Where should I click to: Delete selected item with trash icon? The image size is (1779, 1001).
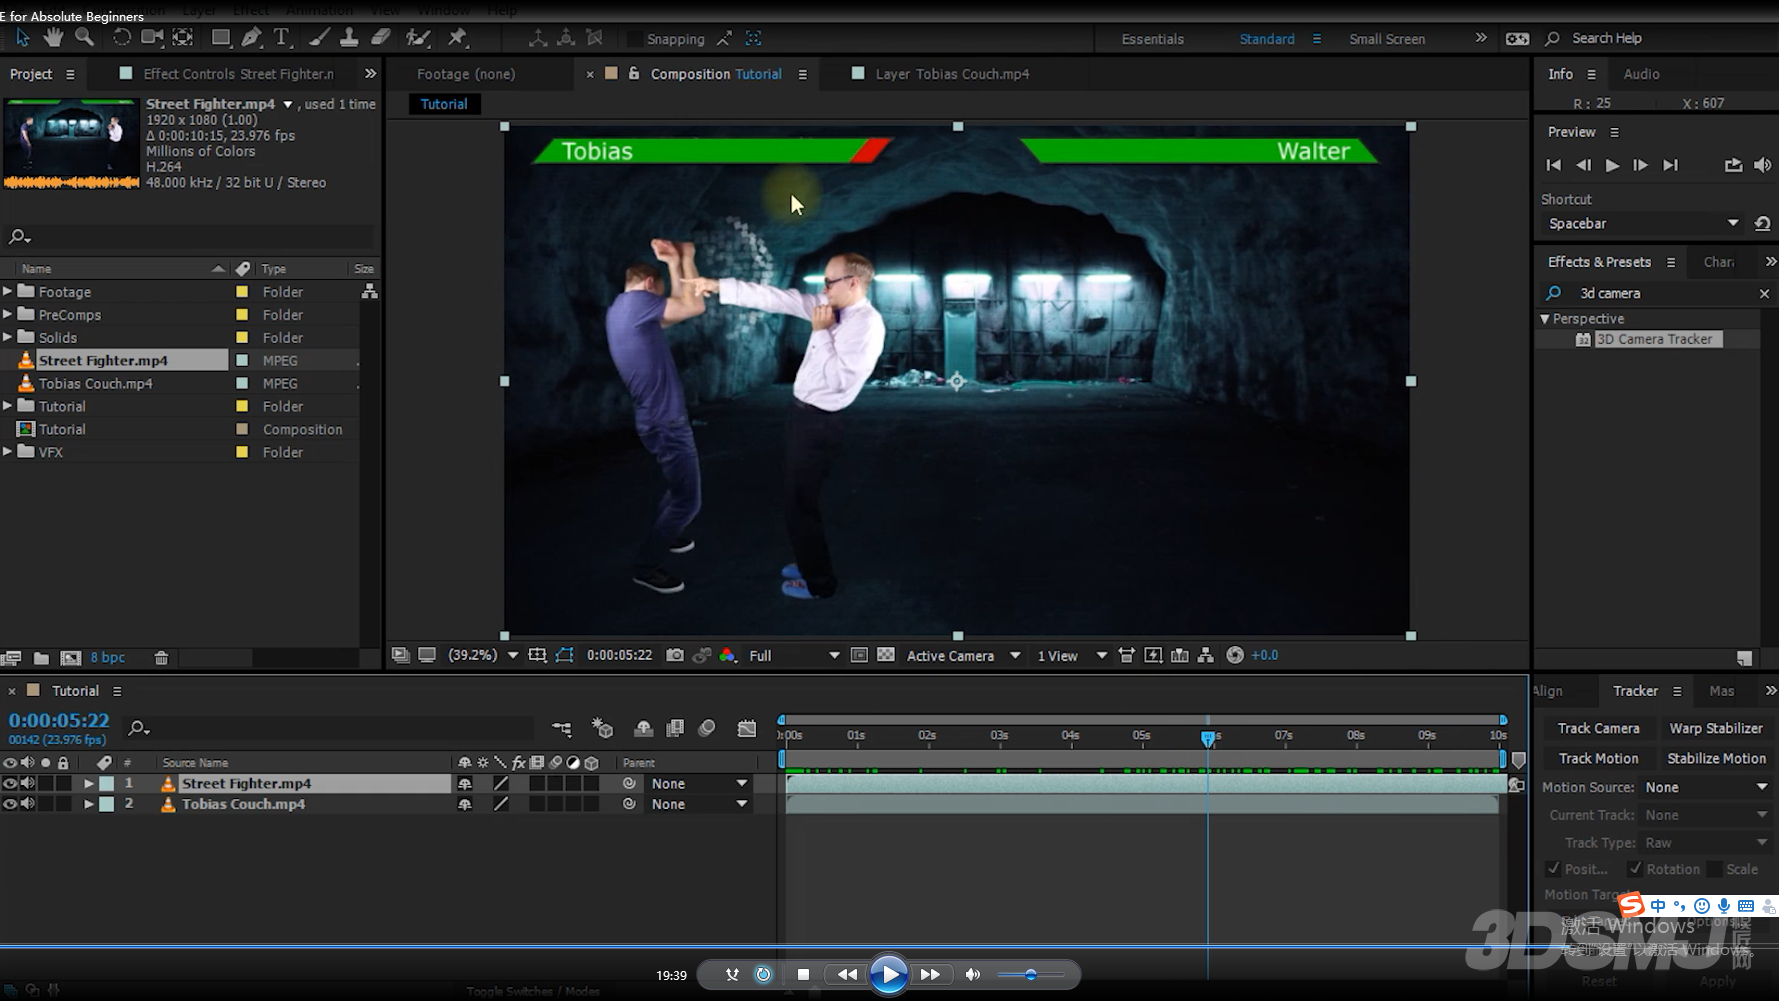[x=161, y=658]
